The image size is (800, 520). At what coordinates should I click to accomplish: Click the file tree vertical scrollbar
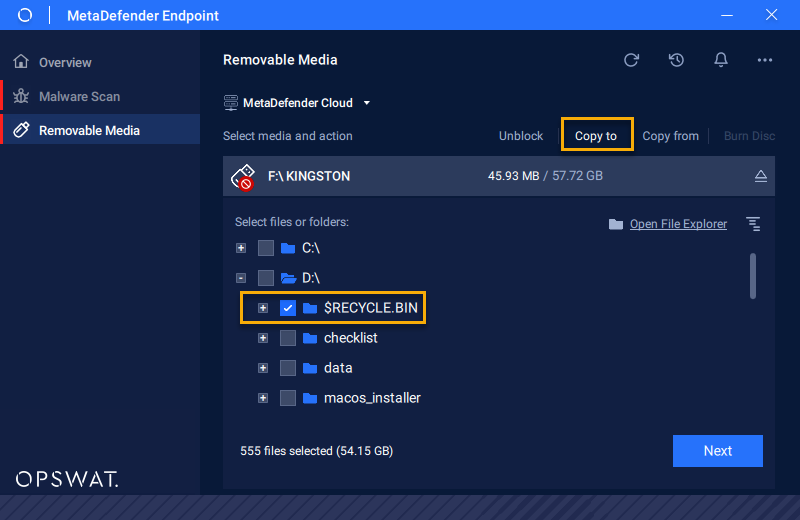(753, 276)
